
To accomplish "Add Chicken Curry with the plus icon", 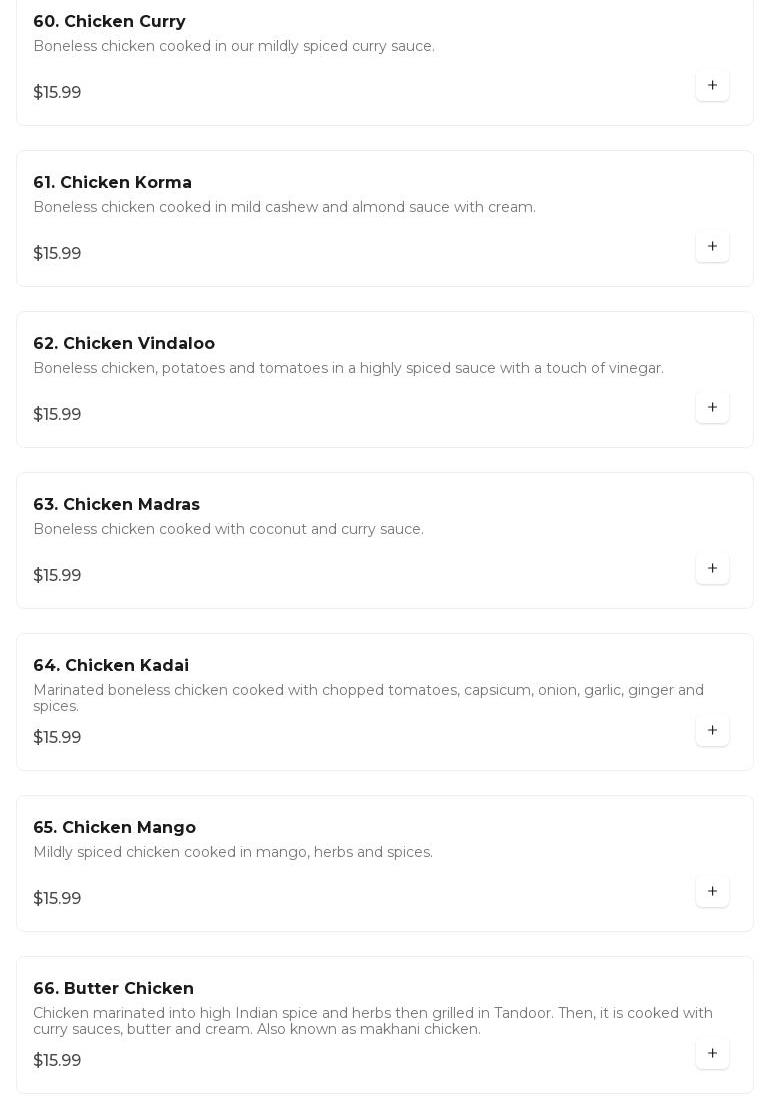I will [712, 85].
